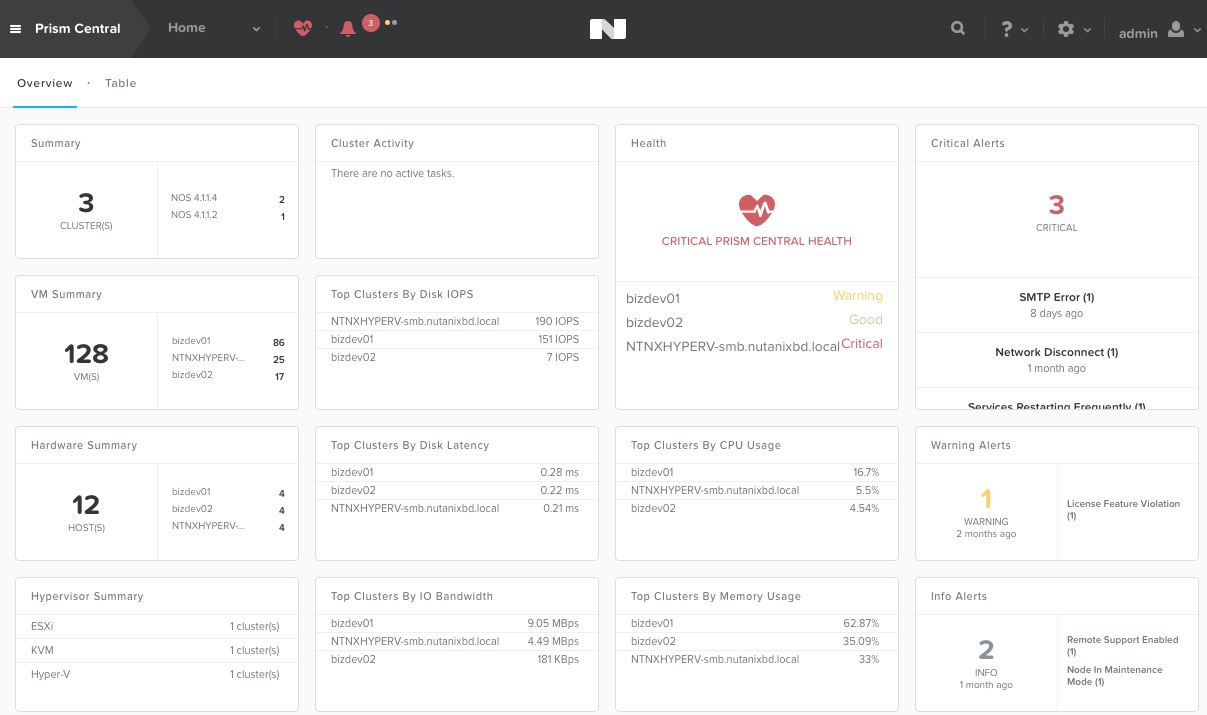Click bizdev01 16.7% CPU usage row
Viewport: 1207px width, 715px height.
(x=755, y=472)
